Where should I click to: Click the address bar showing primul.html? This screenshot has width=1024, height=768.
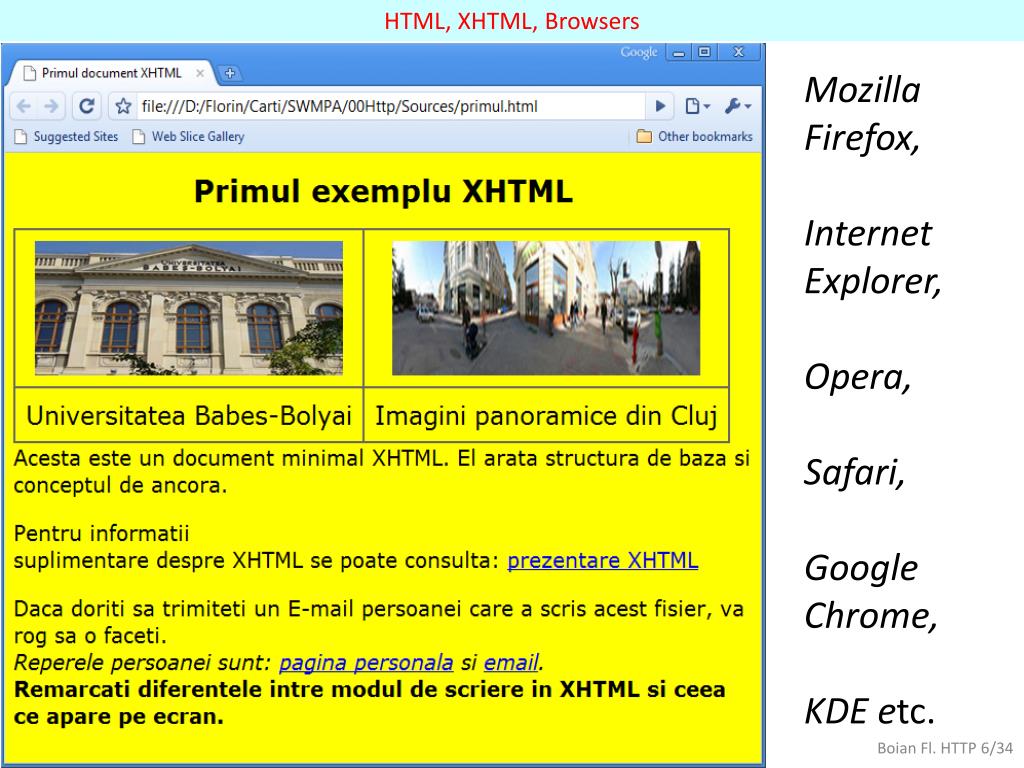click(x=389, y=106)
